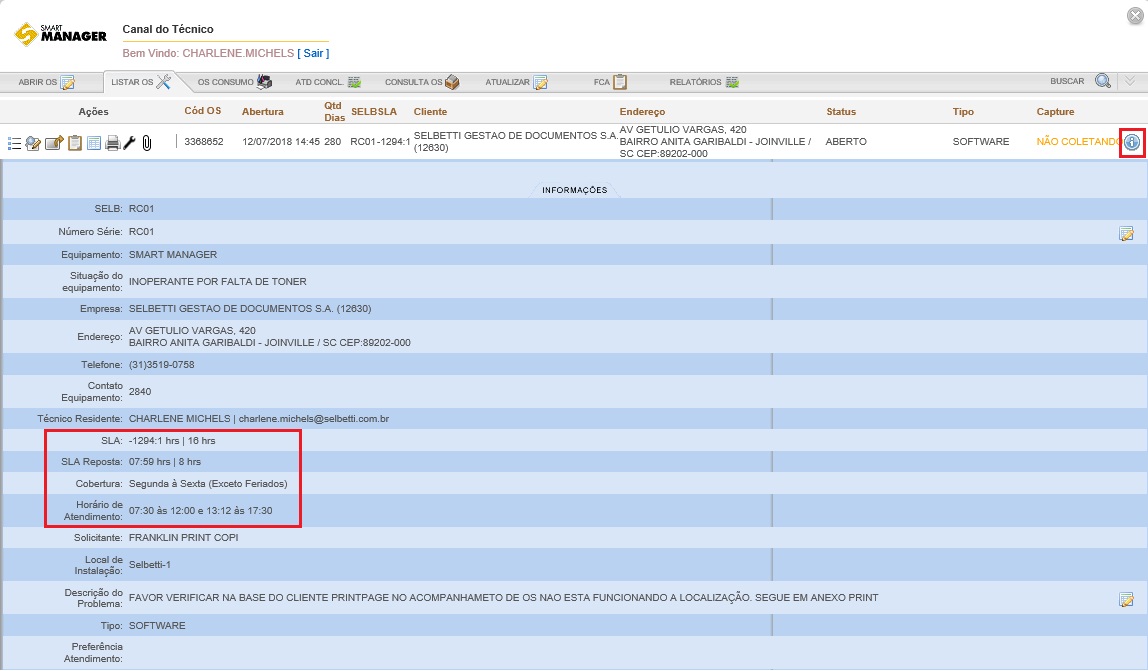Click the Status column header
The height and width of the screenshot is (671, 1148).
click(x=840, y=111)
